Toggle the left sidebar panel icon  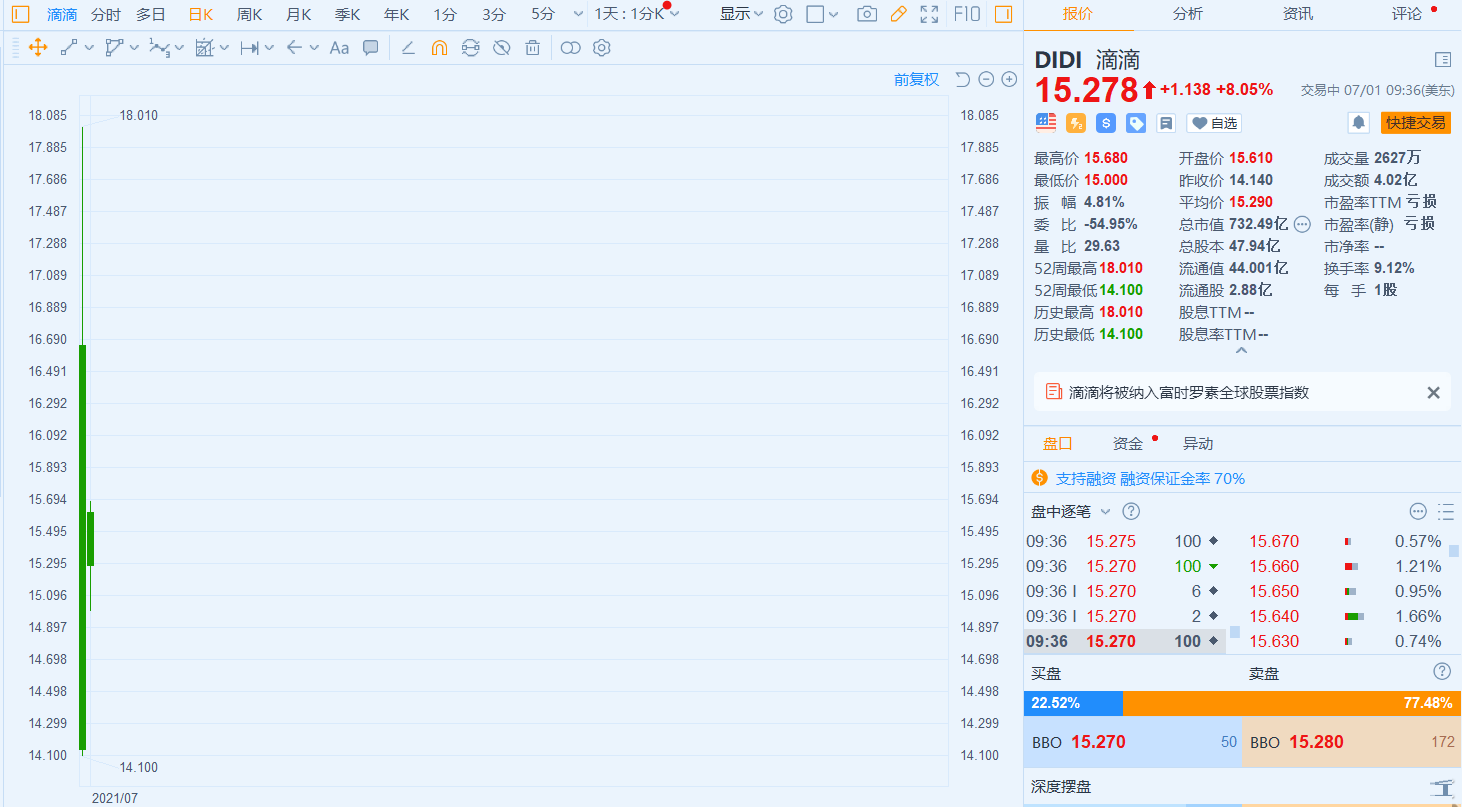pos(20,14)
